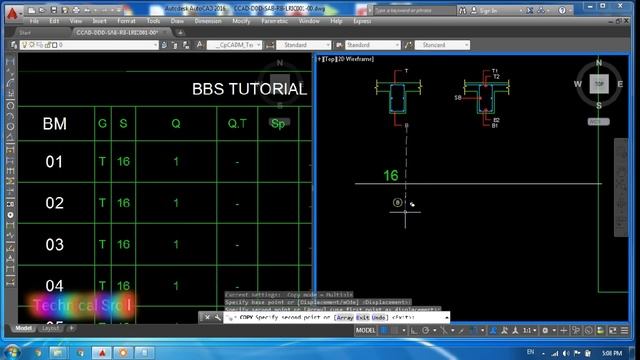Screen dimensions: 640x360
Task: Toggle Polar tracking in status bar
Action: [x=426, y=331]
